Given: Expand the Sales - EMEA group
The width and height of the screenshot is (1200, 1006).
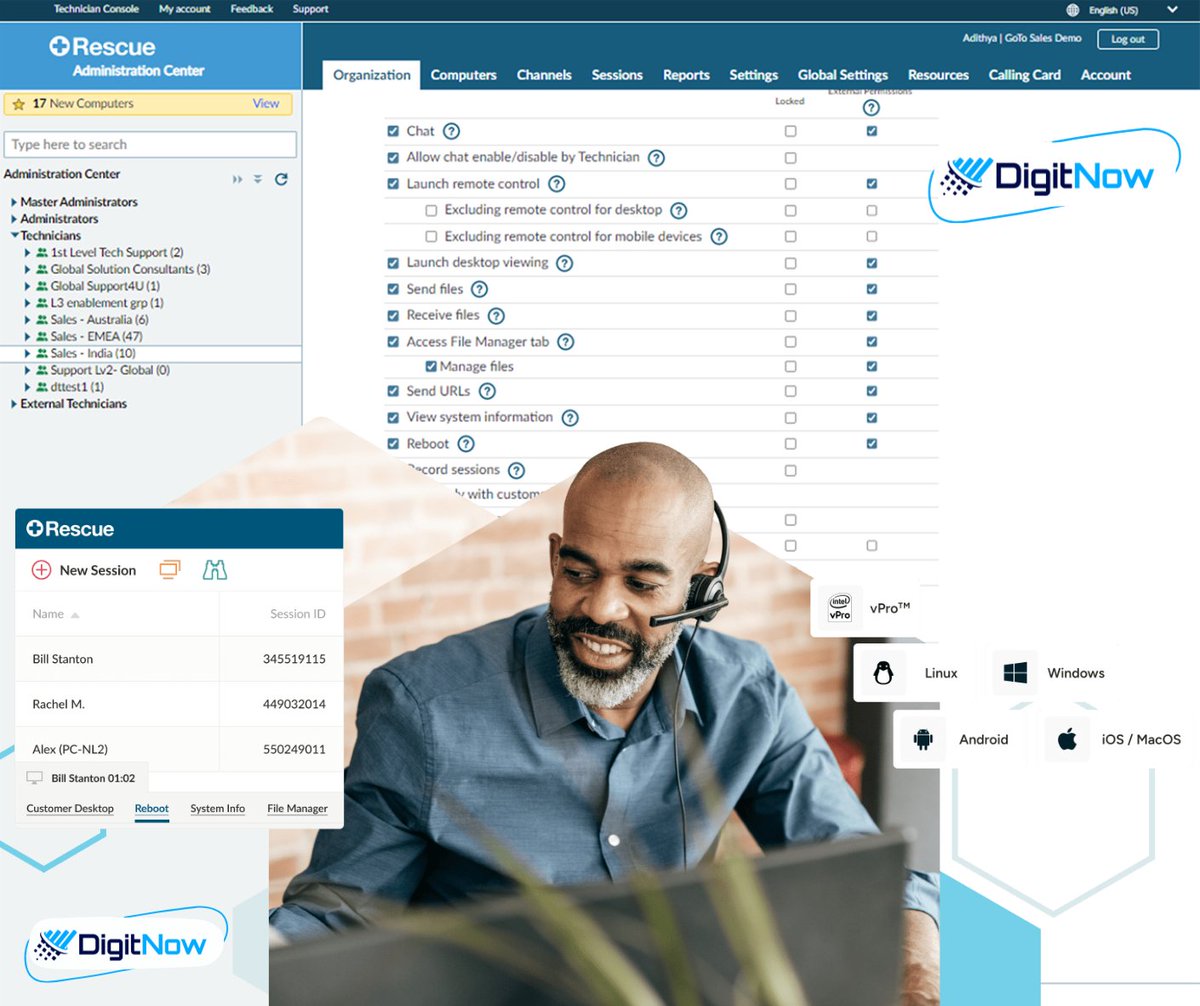Looking at the screenshot, I should point(28,337).
